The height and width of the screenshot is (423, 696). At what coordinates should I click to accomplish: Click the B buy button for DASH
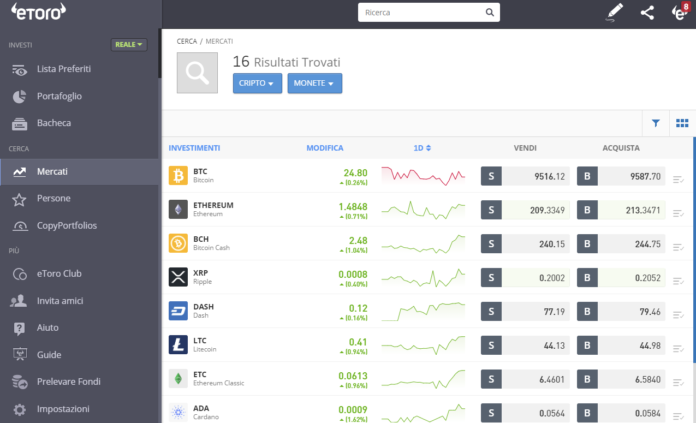pyautogui.click(x=587, y=312)
